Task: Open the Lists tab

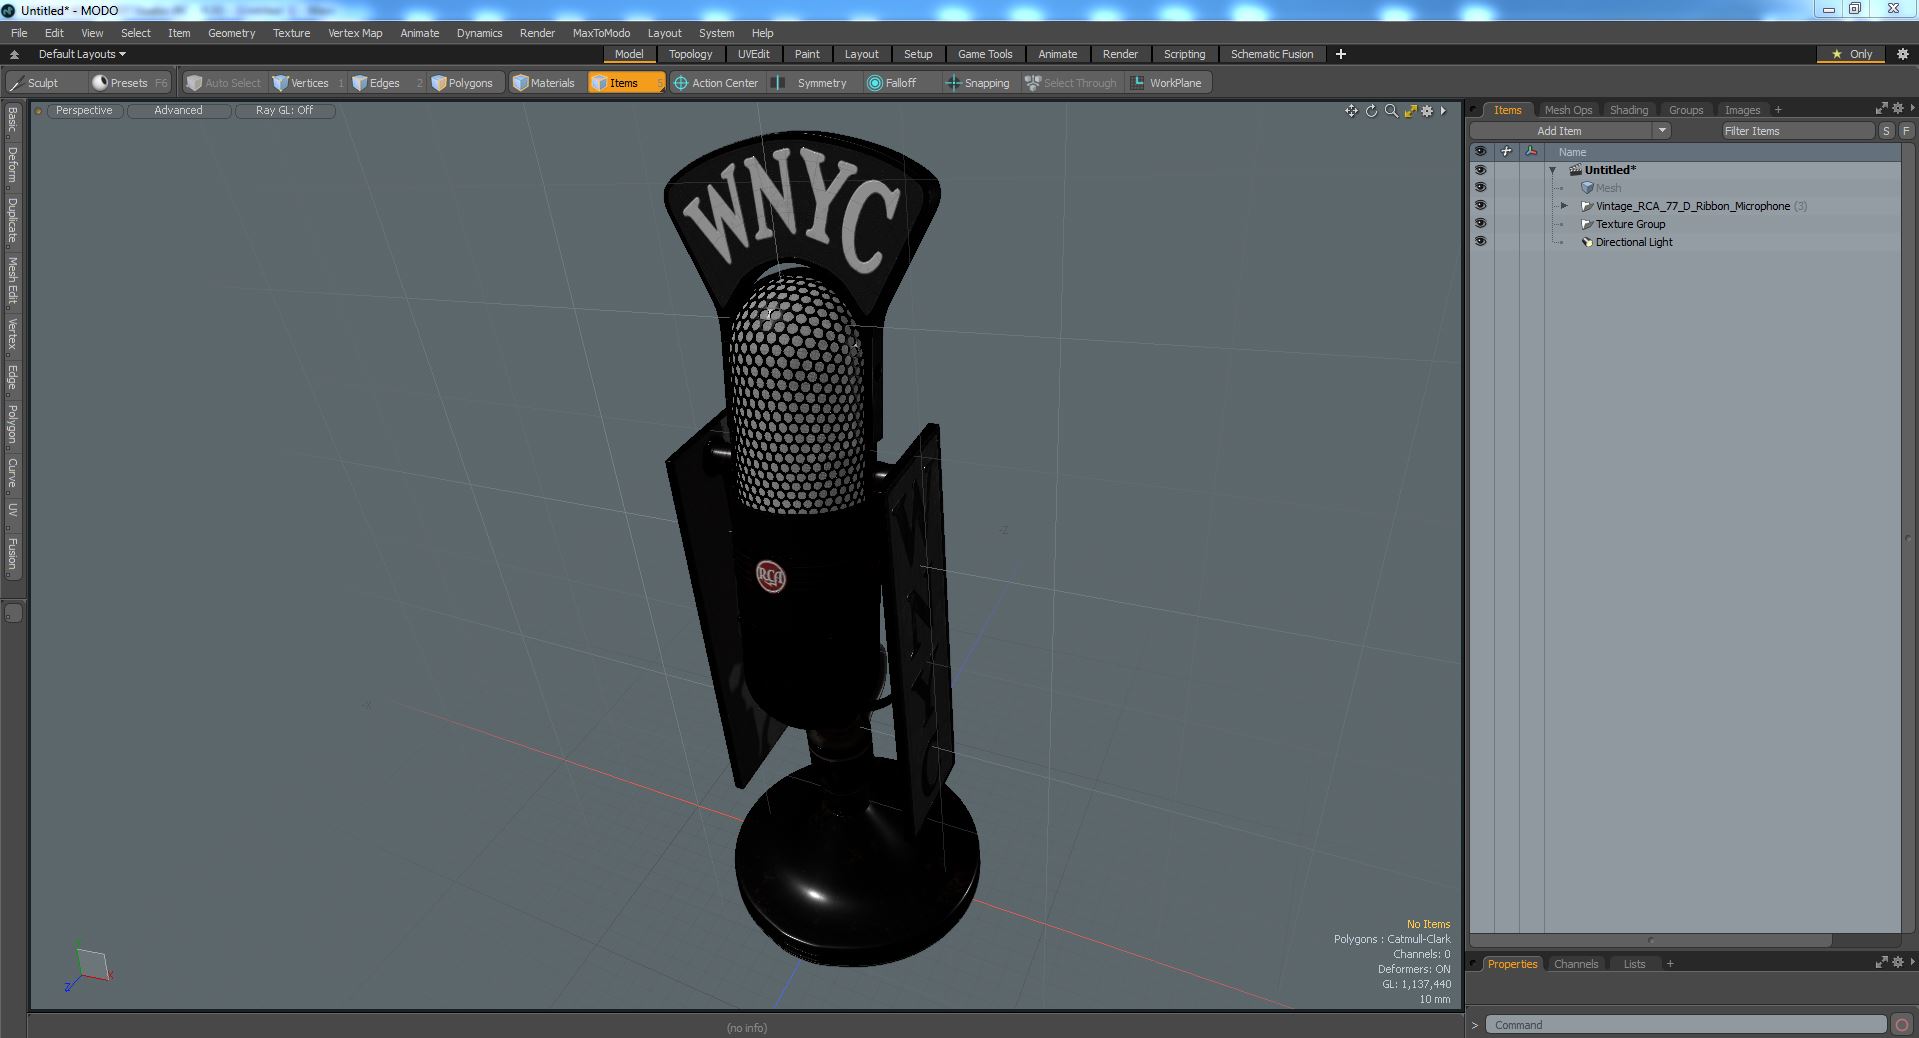Action: tap(1634, 964)
